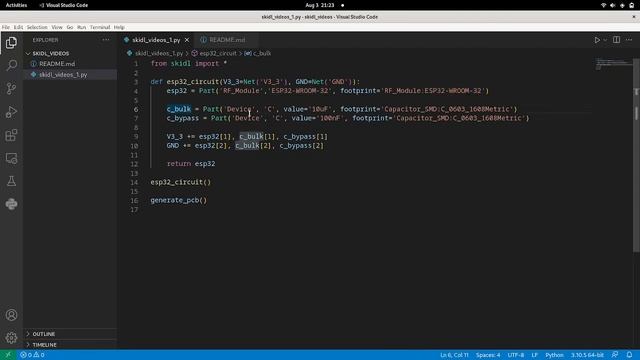Open the clock and calendar Aug 3 21:23
This screenshot has height=360, width=640.
pos(320,5)
